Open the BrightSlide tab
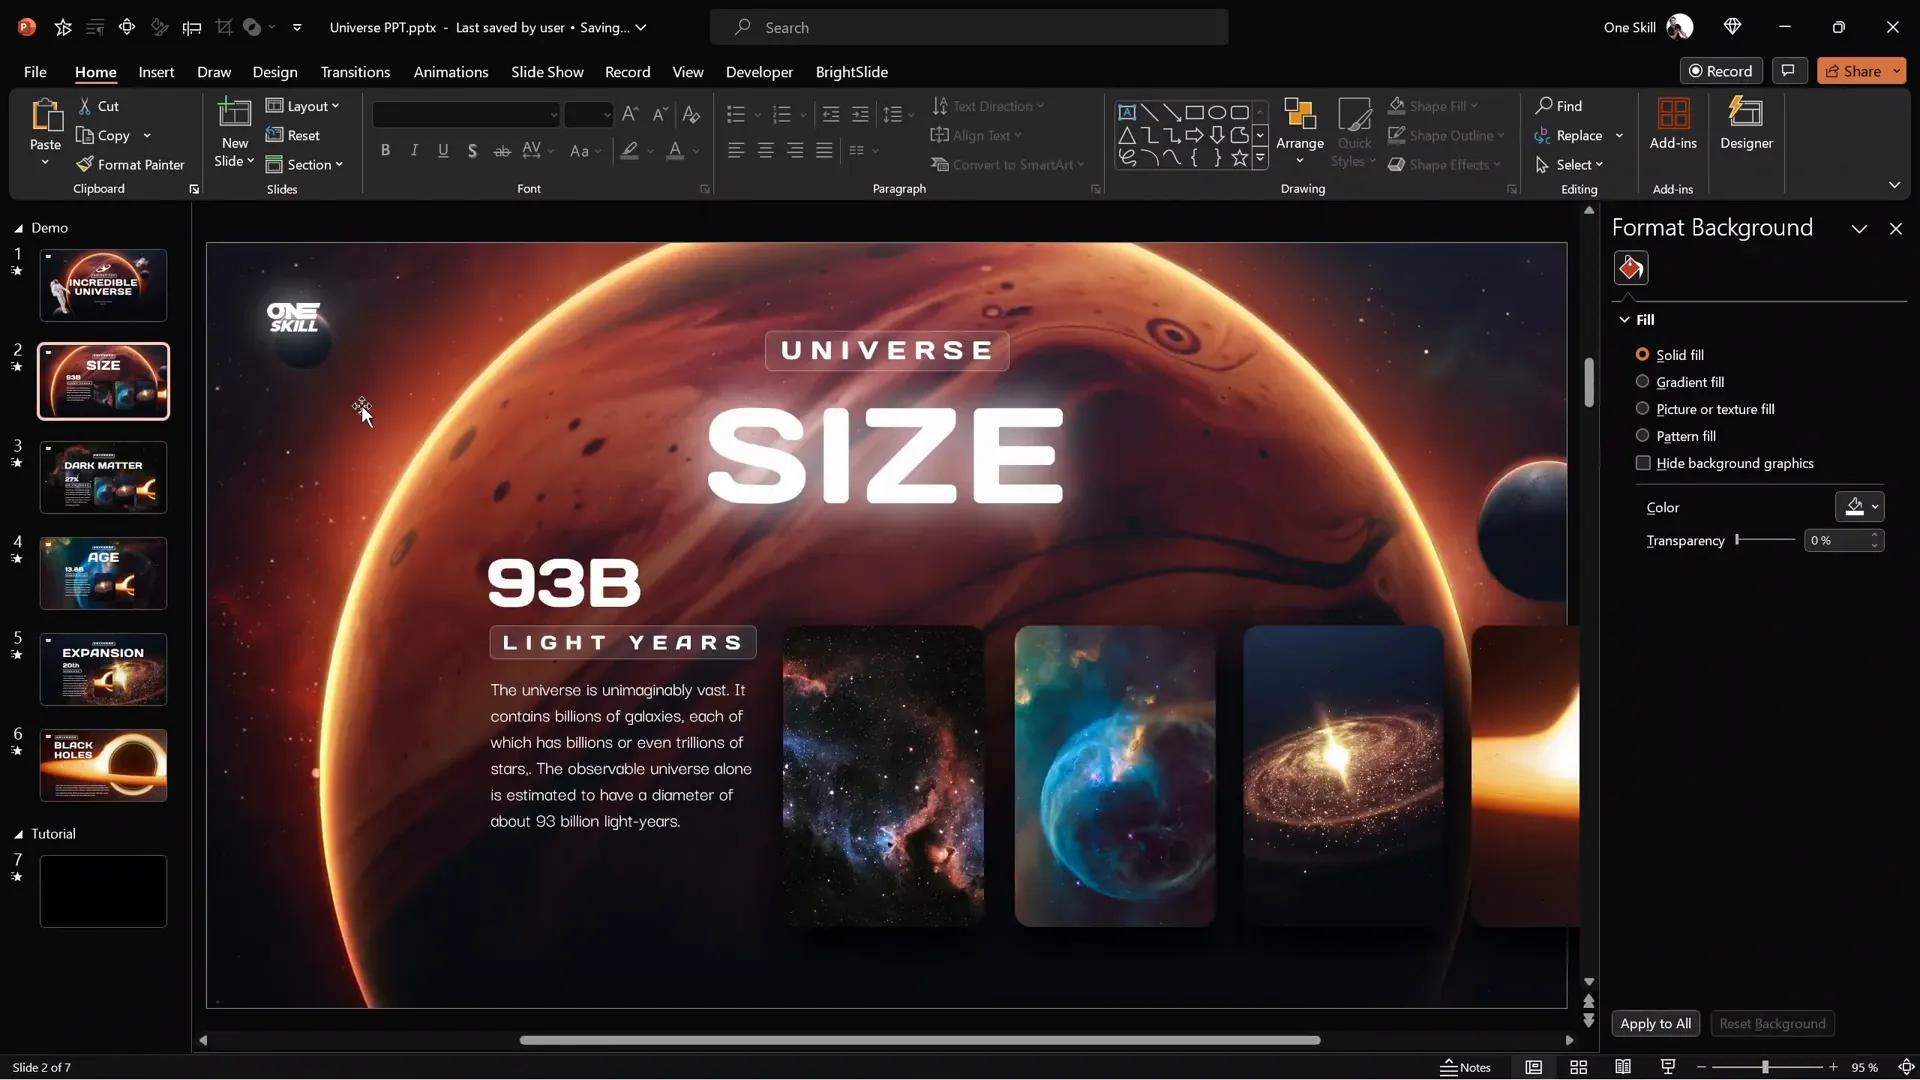Screen dimensions: 1920x1080 pos(852,72)
